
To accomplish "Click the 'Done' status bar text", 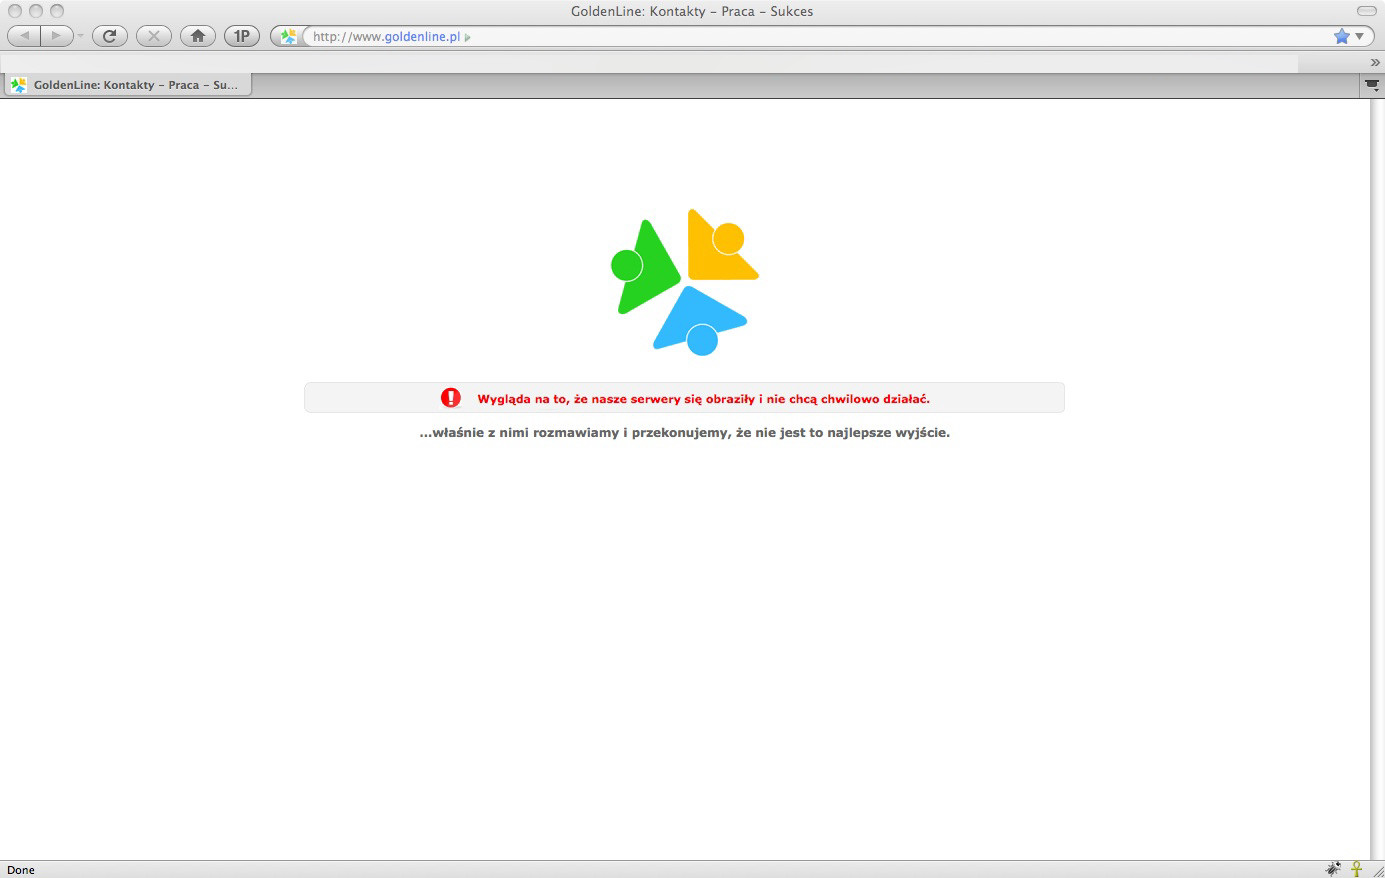I will [x=21, y=870].
